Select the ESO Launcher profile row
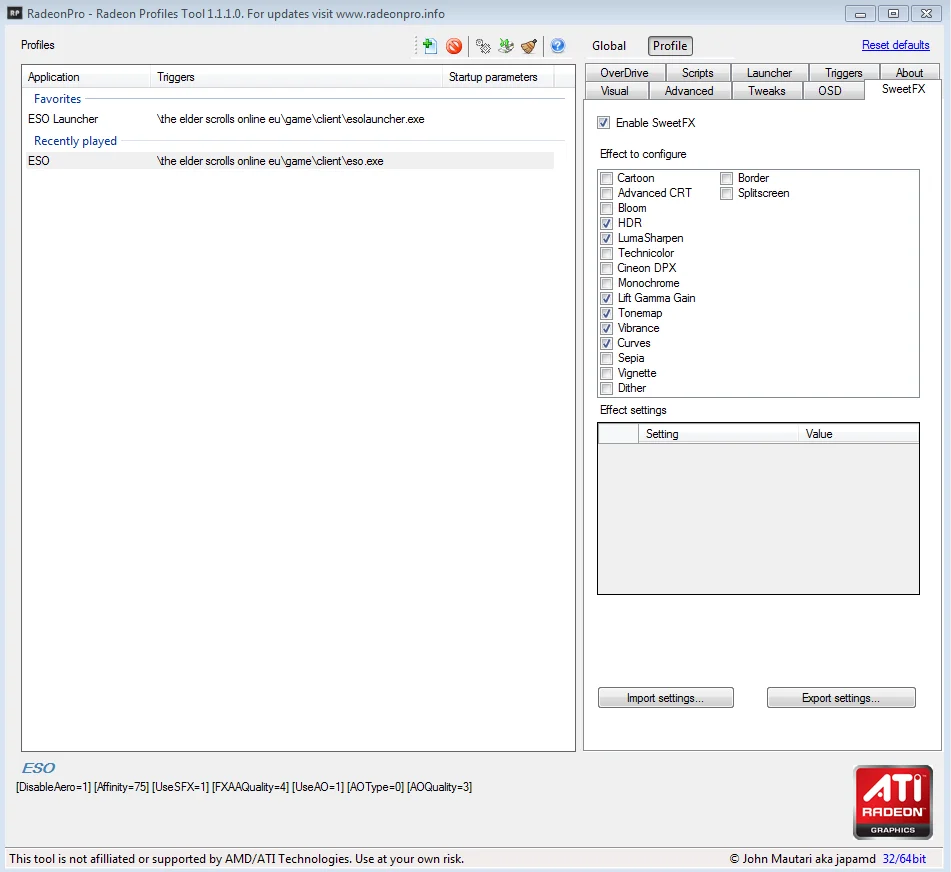Screen dimensions: 951x872 [289, 119]
